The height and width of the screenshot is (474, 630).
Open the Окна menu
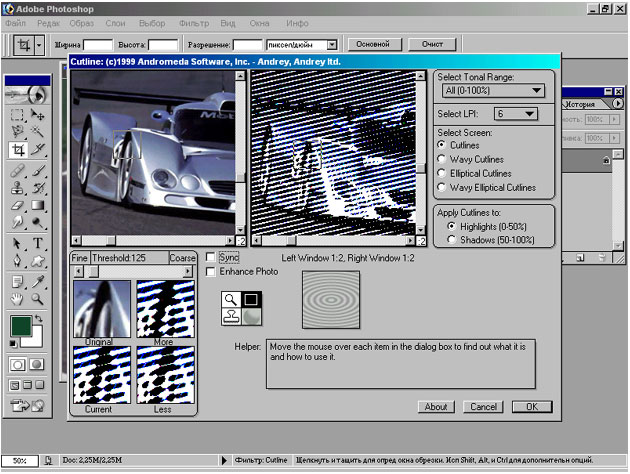(x=259, y=23)
